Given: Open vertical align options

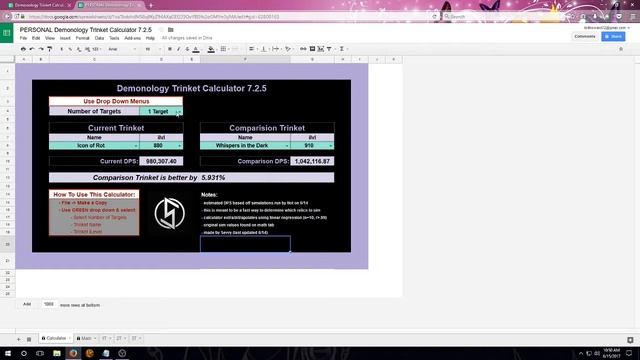Looking at the screenshot, I should (x=264, y=49).
